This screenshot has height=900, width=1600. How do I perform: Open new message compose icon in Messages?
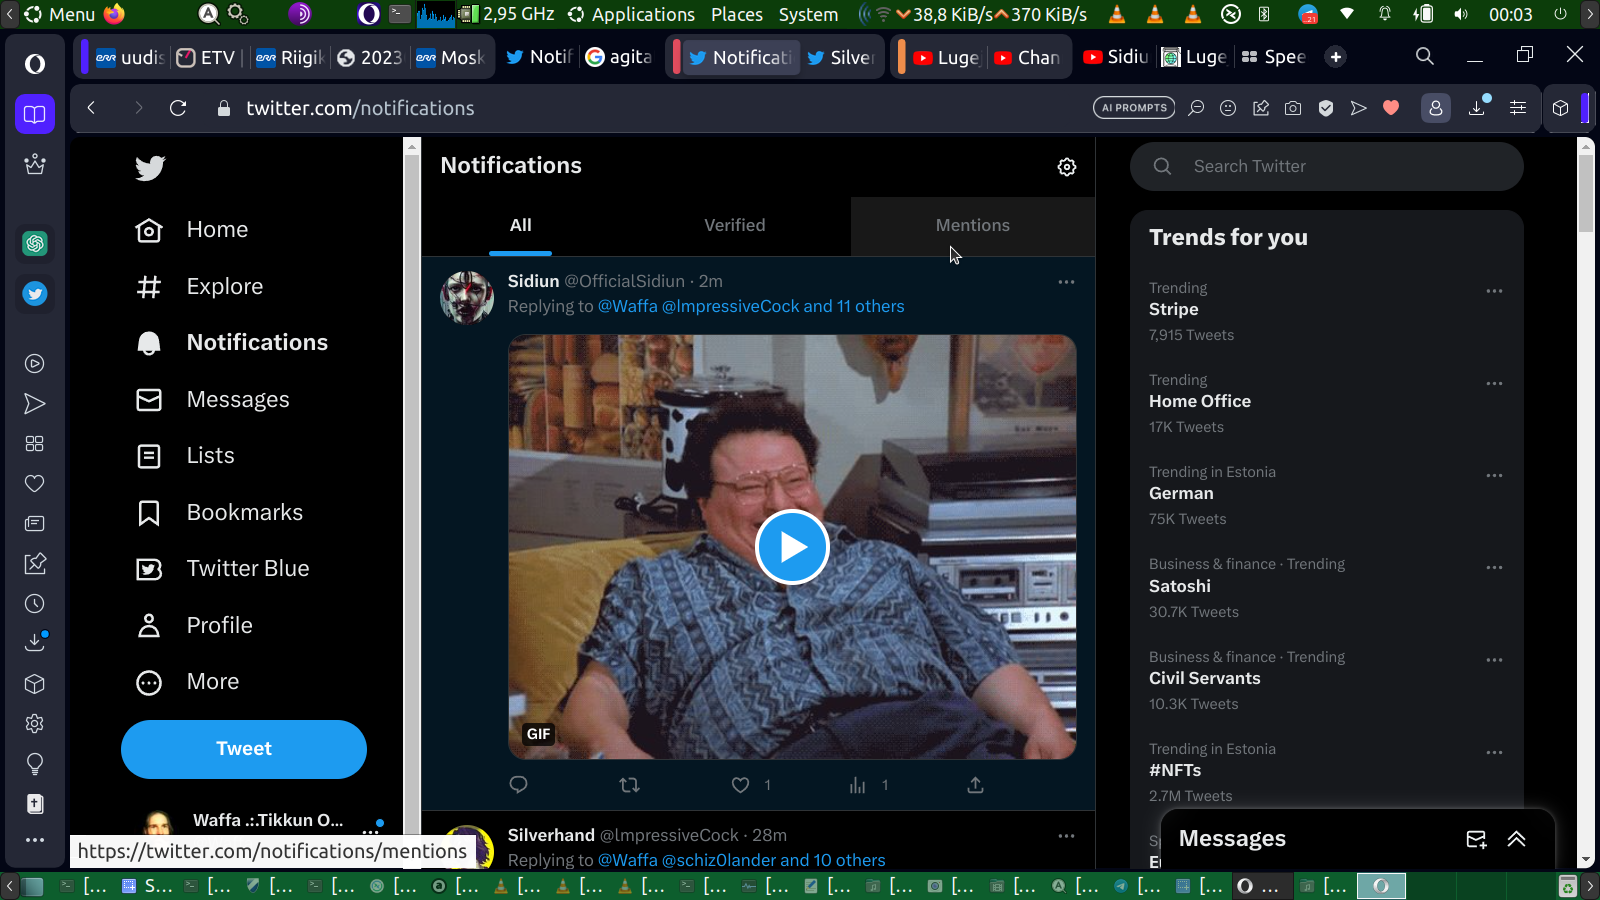click(1476, 839)
